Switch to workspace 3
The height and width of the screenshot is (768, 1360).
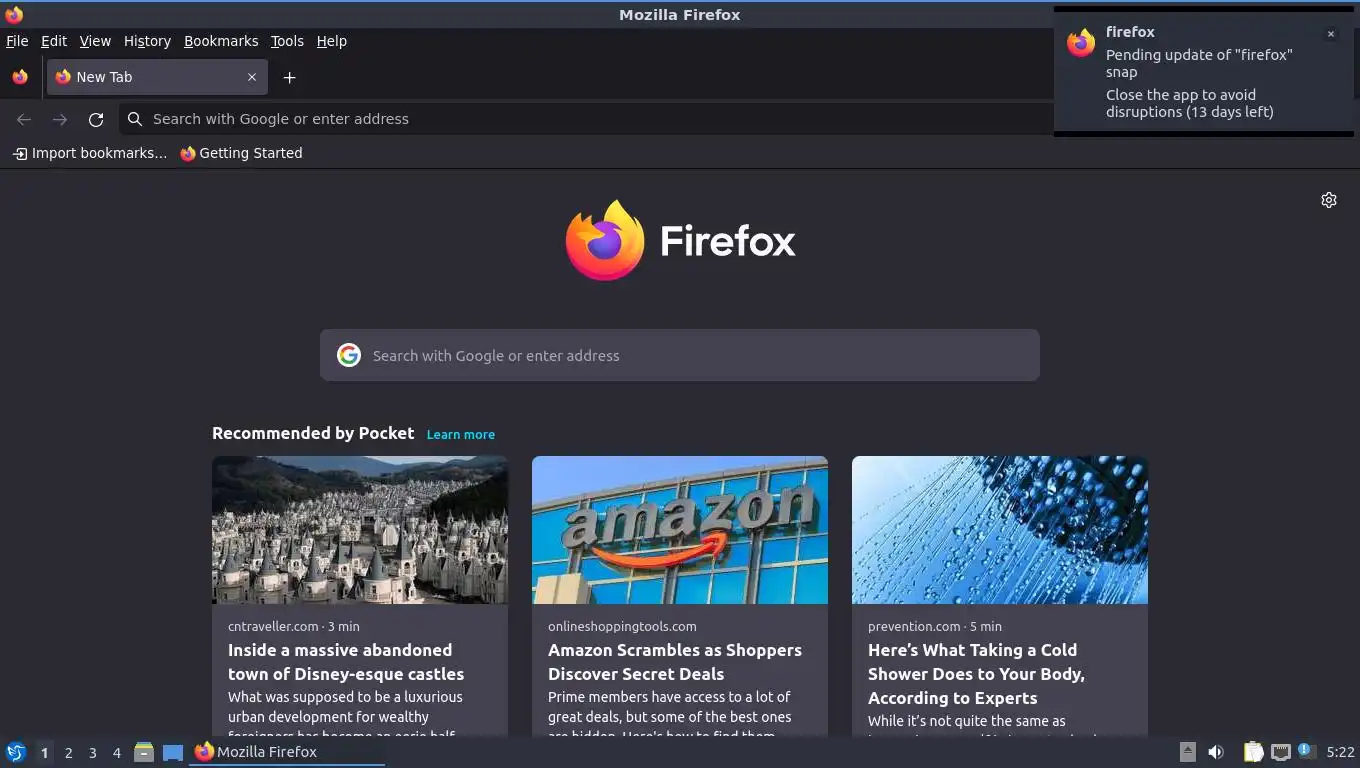92,753
